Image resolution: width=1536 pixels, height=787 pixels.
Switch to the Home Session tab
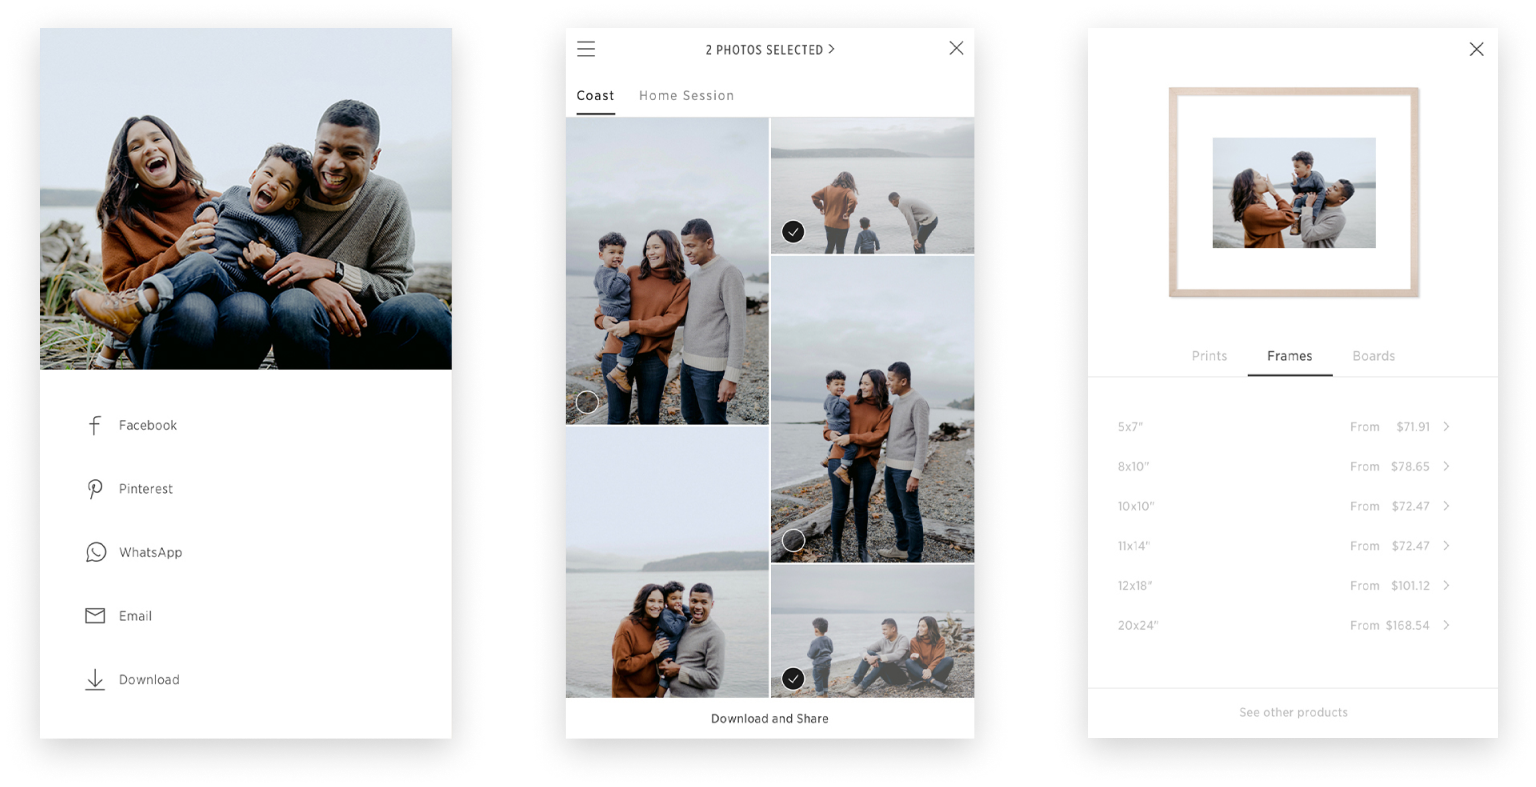tap(686, 95)
